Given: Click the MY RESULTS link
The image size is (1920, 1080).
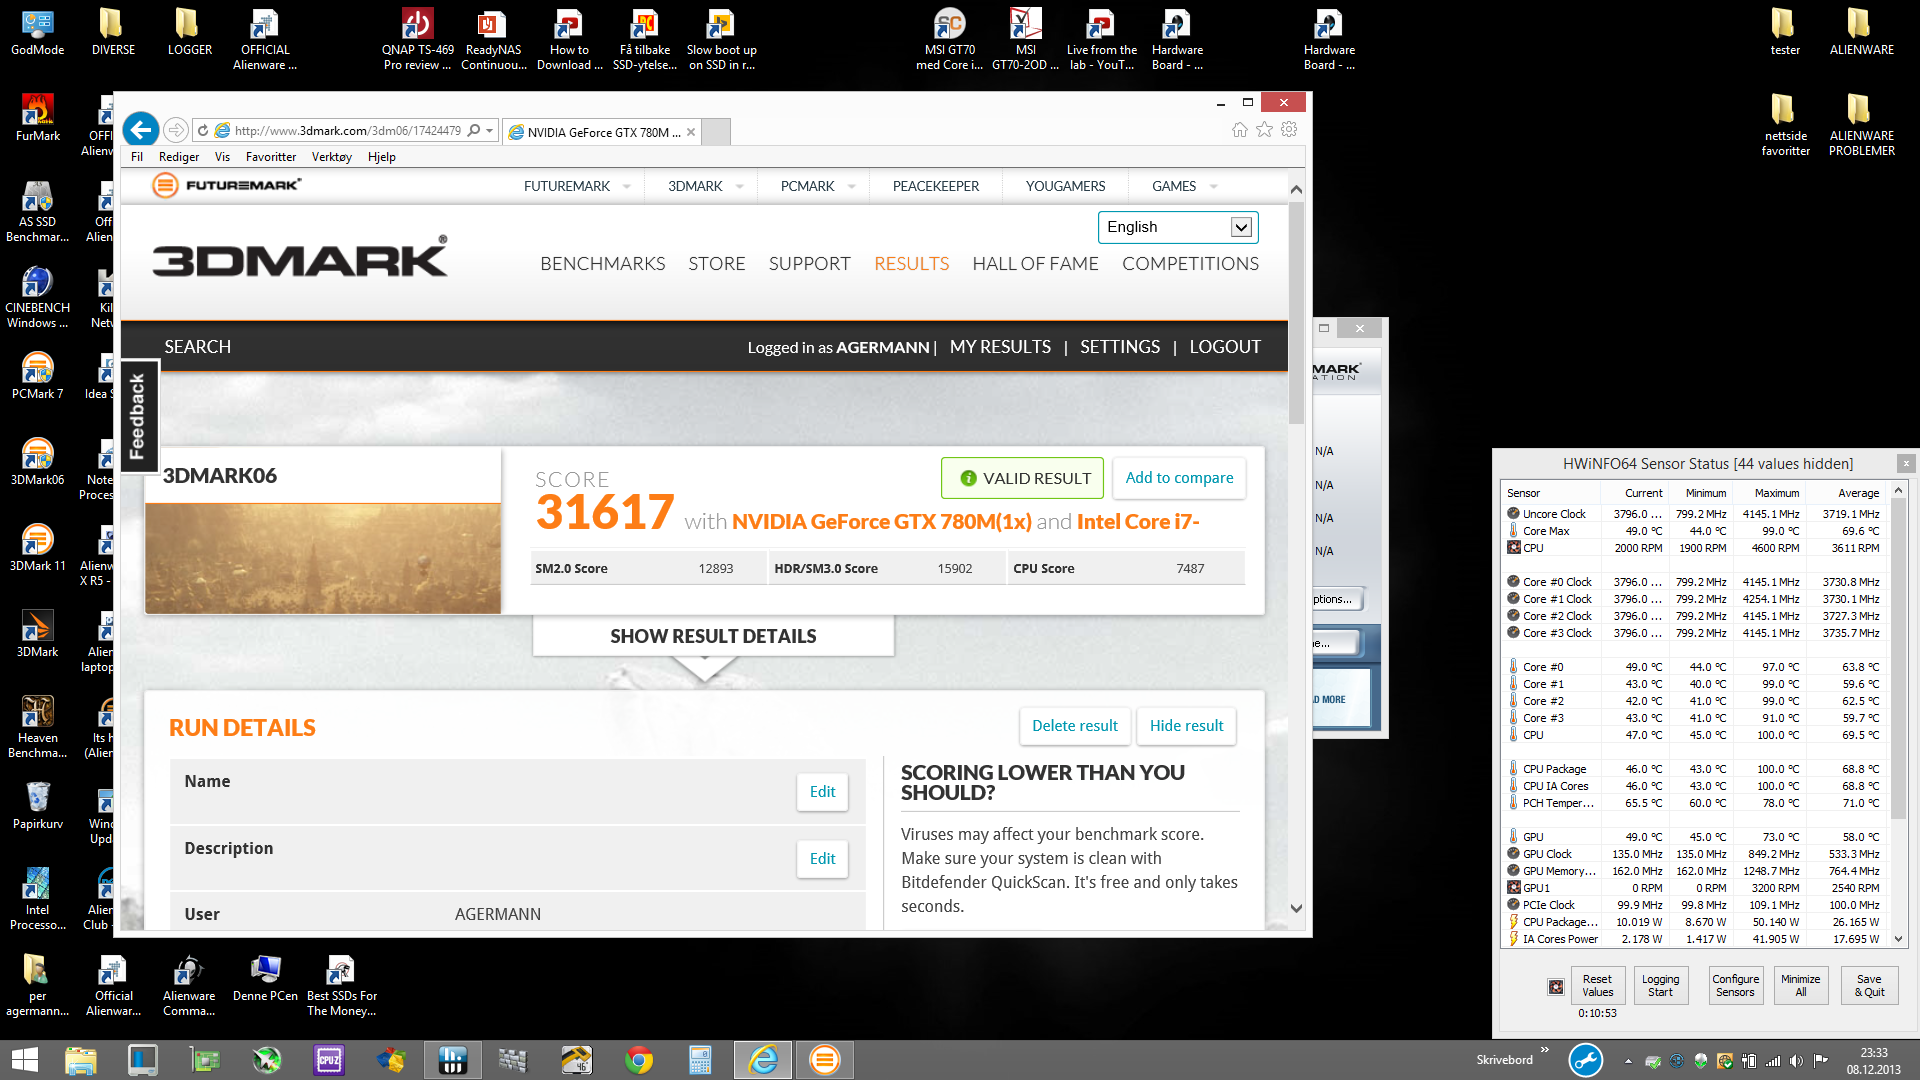Looking at the screenshot, I should (x=1000, y=347).
